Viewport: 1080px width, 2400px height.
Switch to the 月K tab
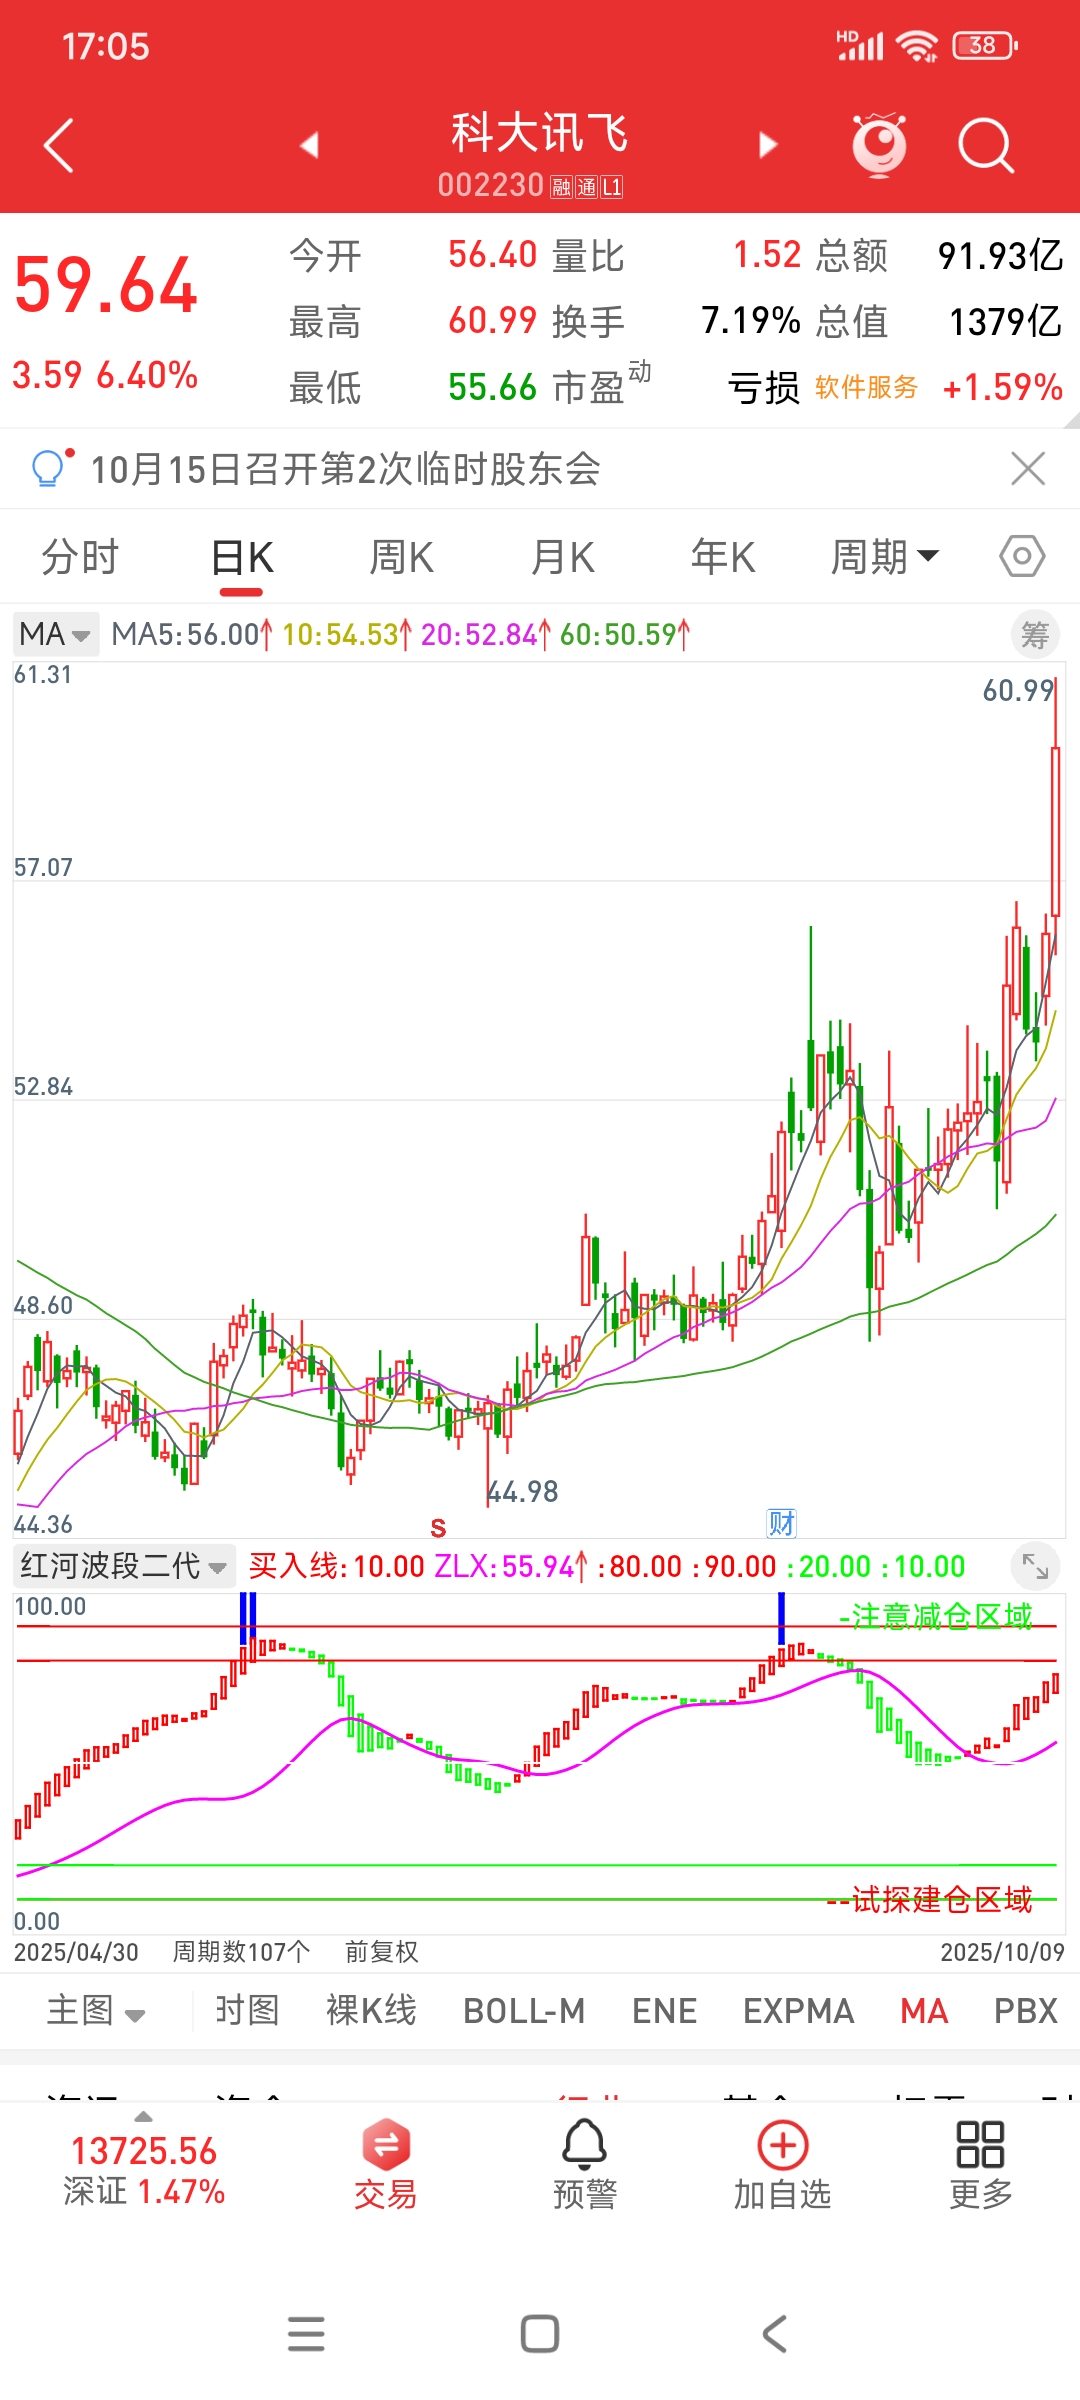point(563,557)
